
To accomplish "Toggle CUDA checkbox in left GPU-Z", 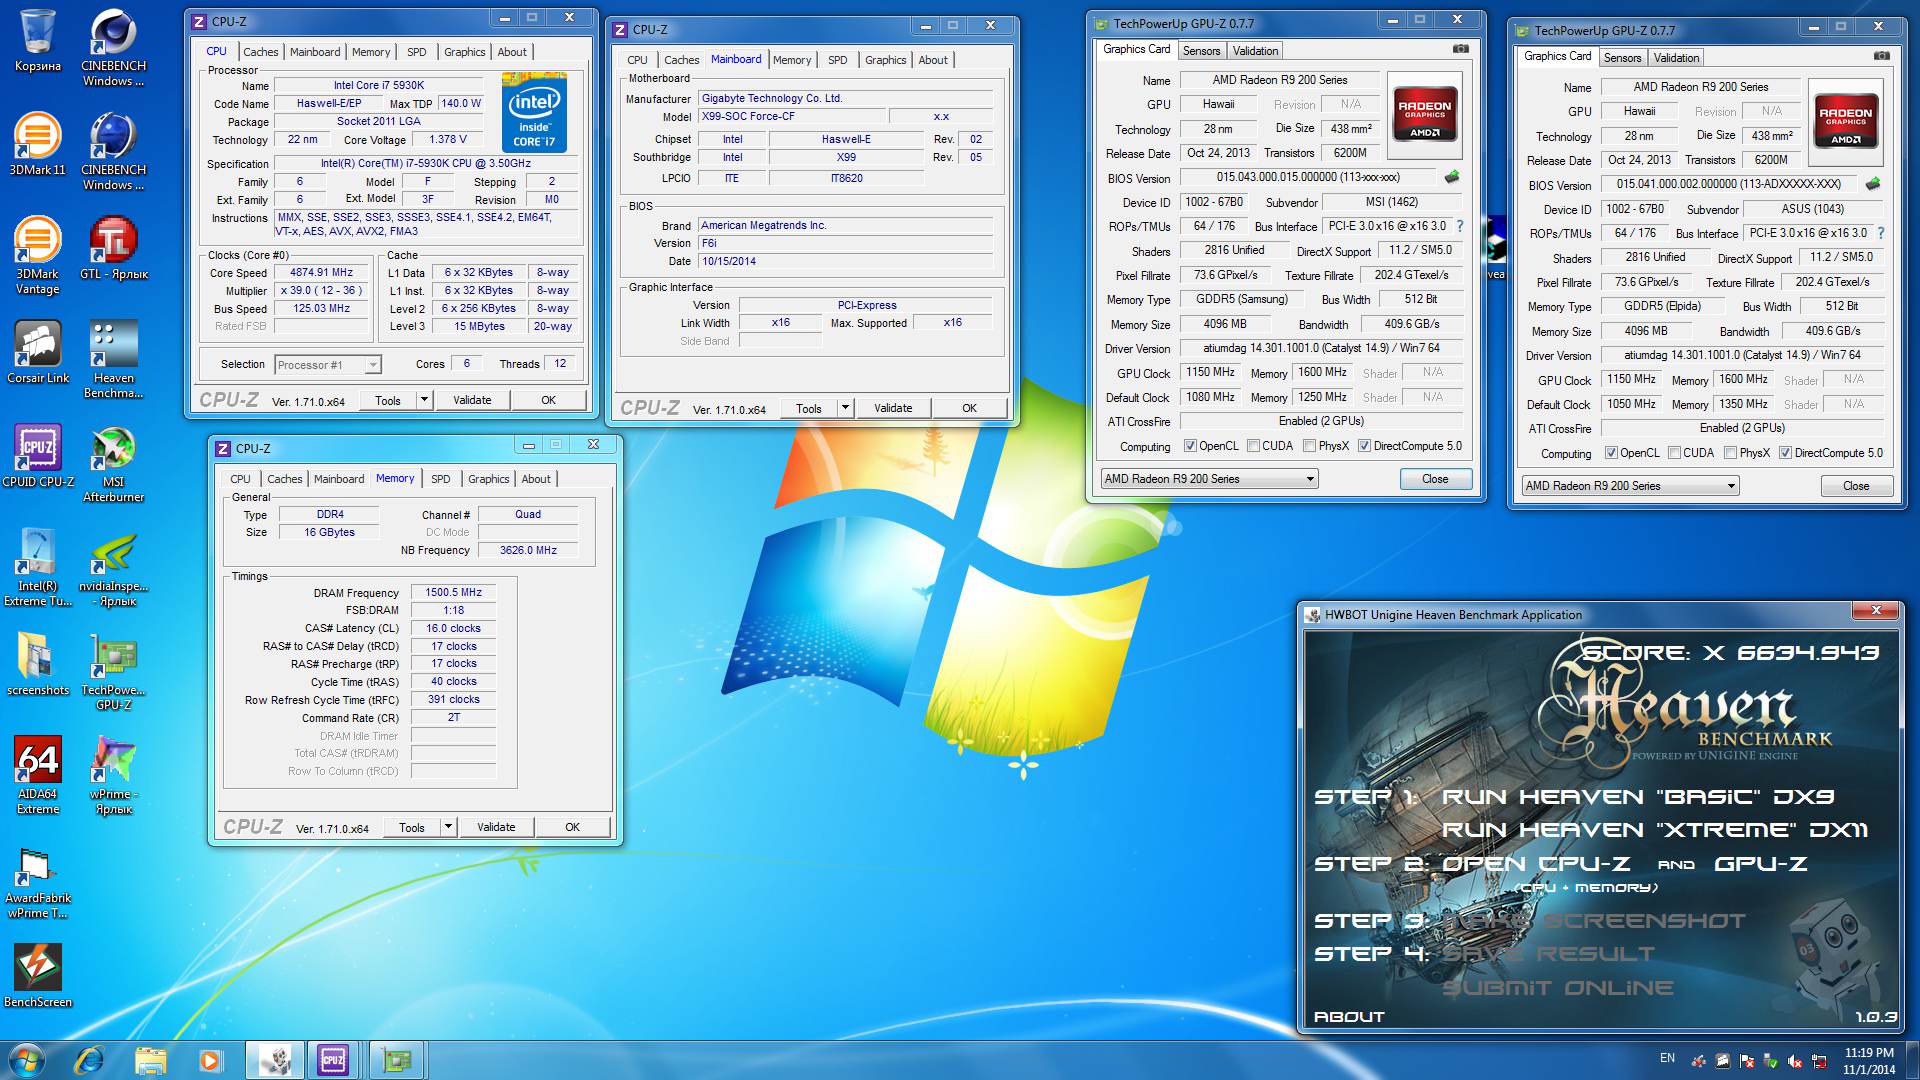I will pos(1253,446).
